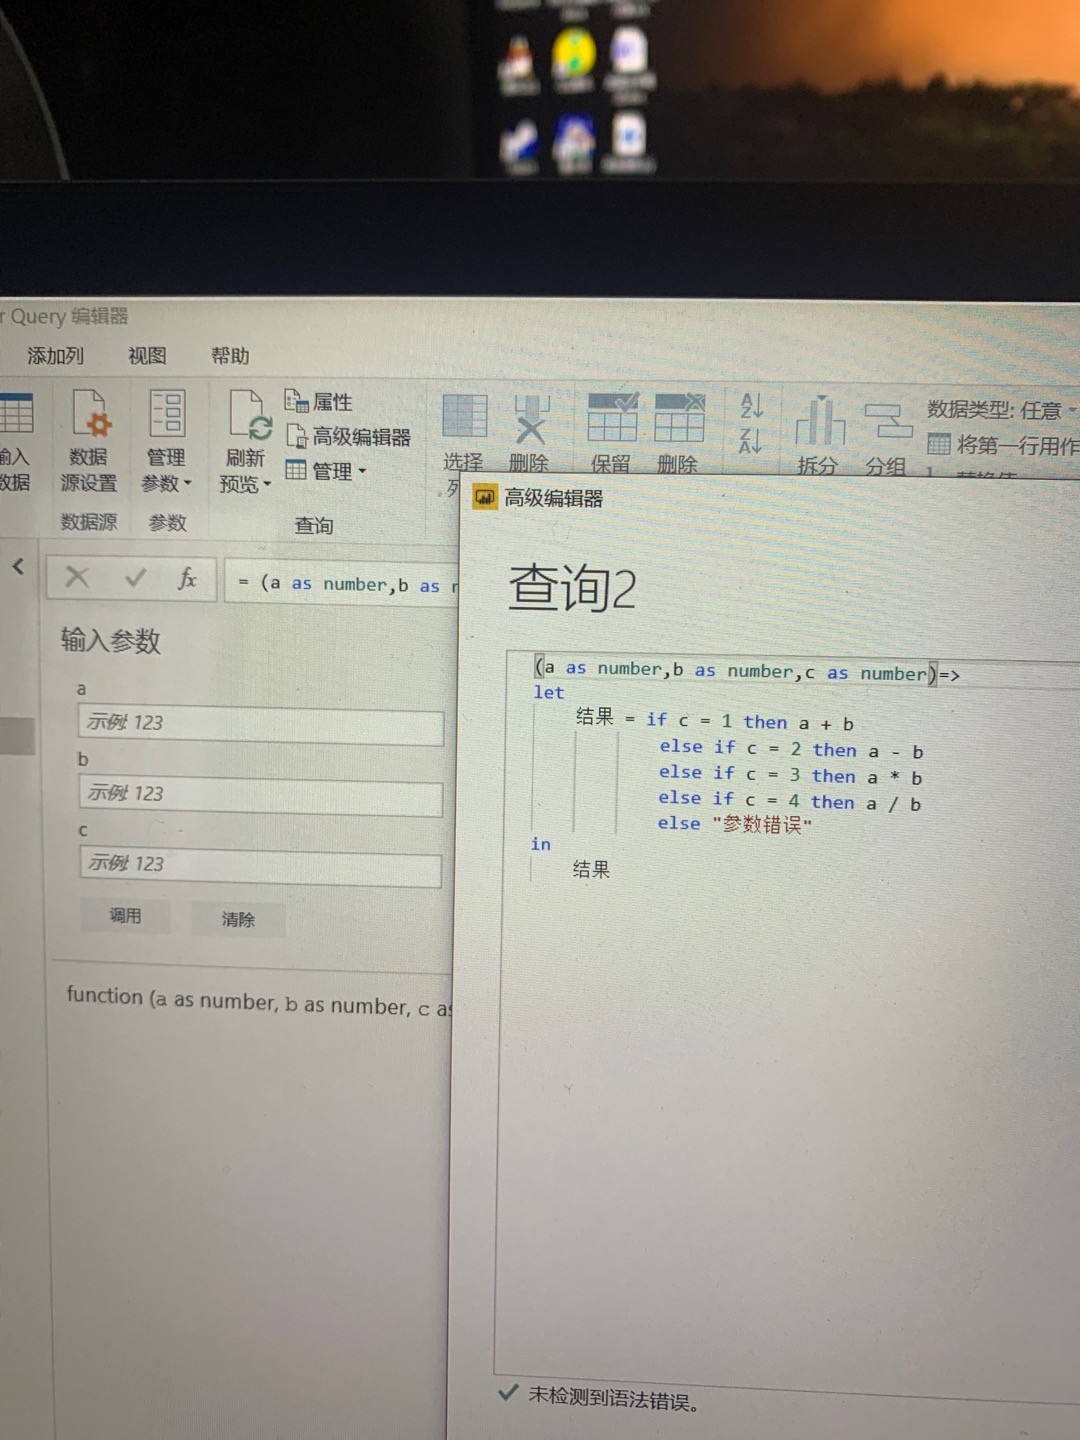Cancel formula edit with the X icon

pos(77,577)
